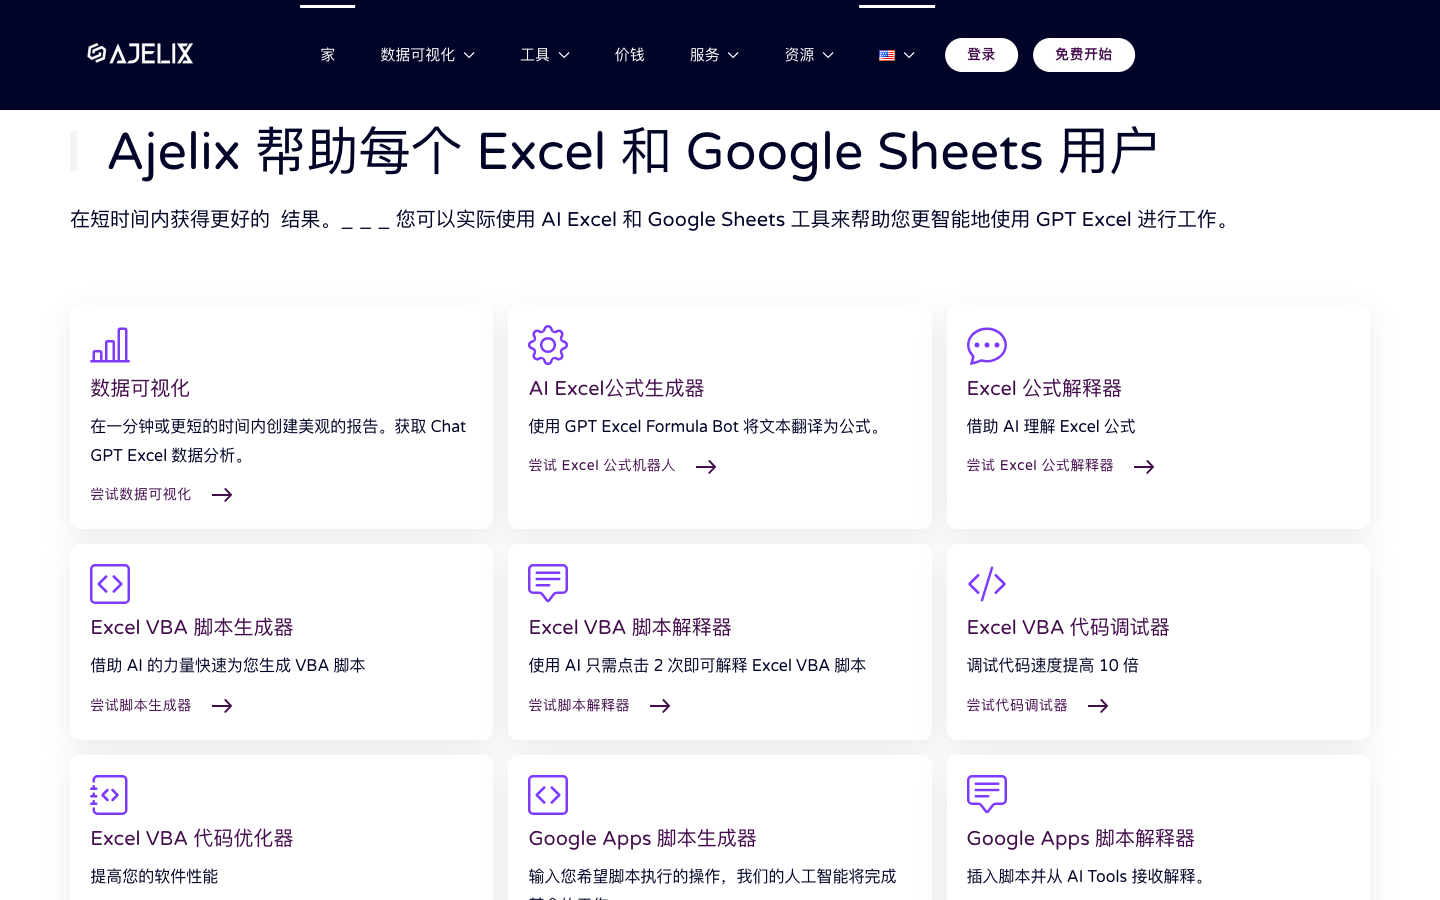
Task: Click the chat bubble icon for Excel 公式解释器
Action: (987, 346)
